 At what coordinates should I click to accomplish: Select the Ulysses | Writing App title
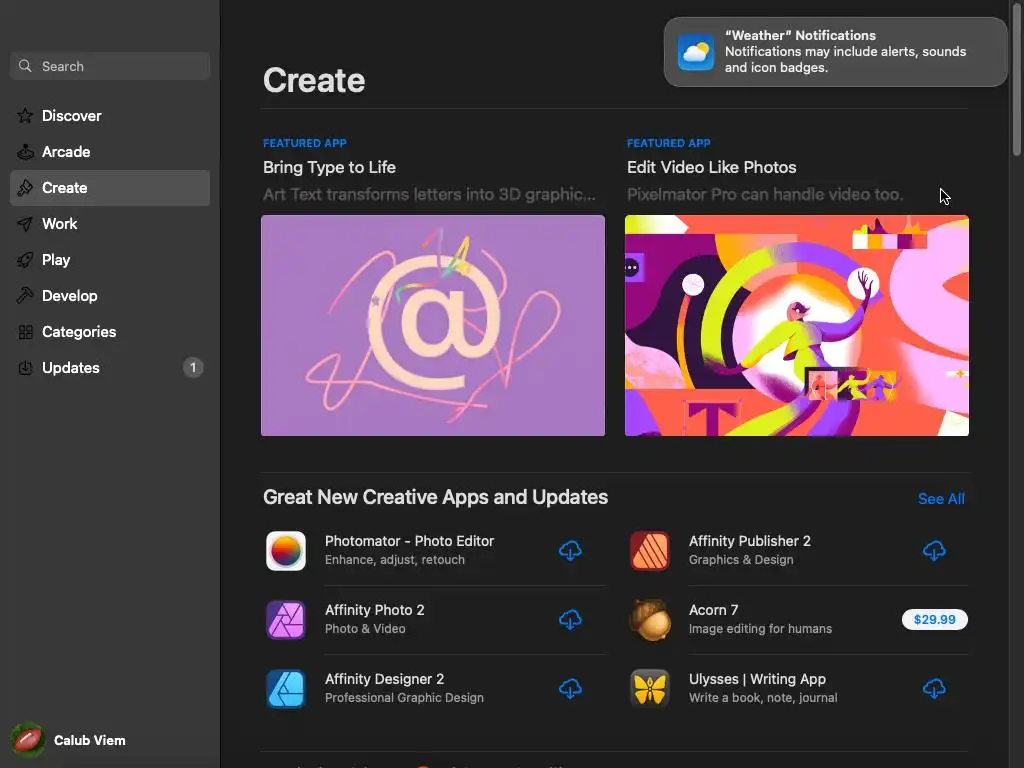pyautogui.click(x=758, y=679)
